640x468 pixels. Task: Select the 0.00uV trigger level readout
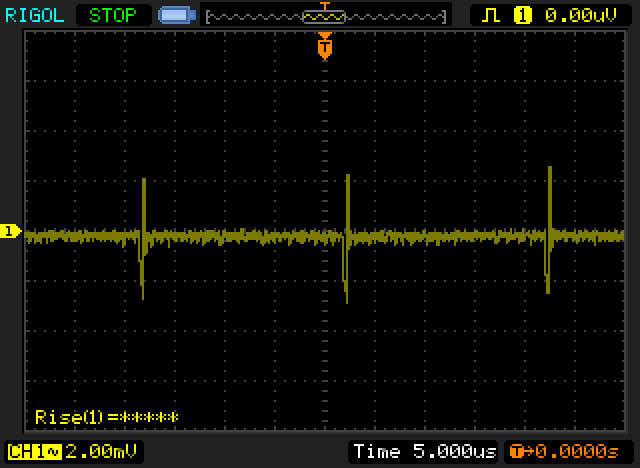point(581,16)
